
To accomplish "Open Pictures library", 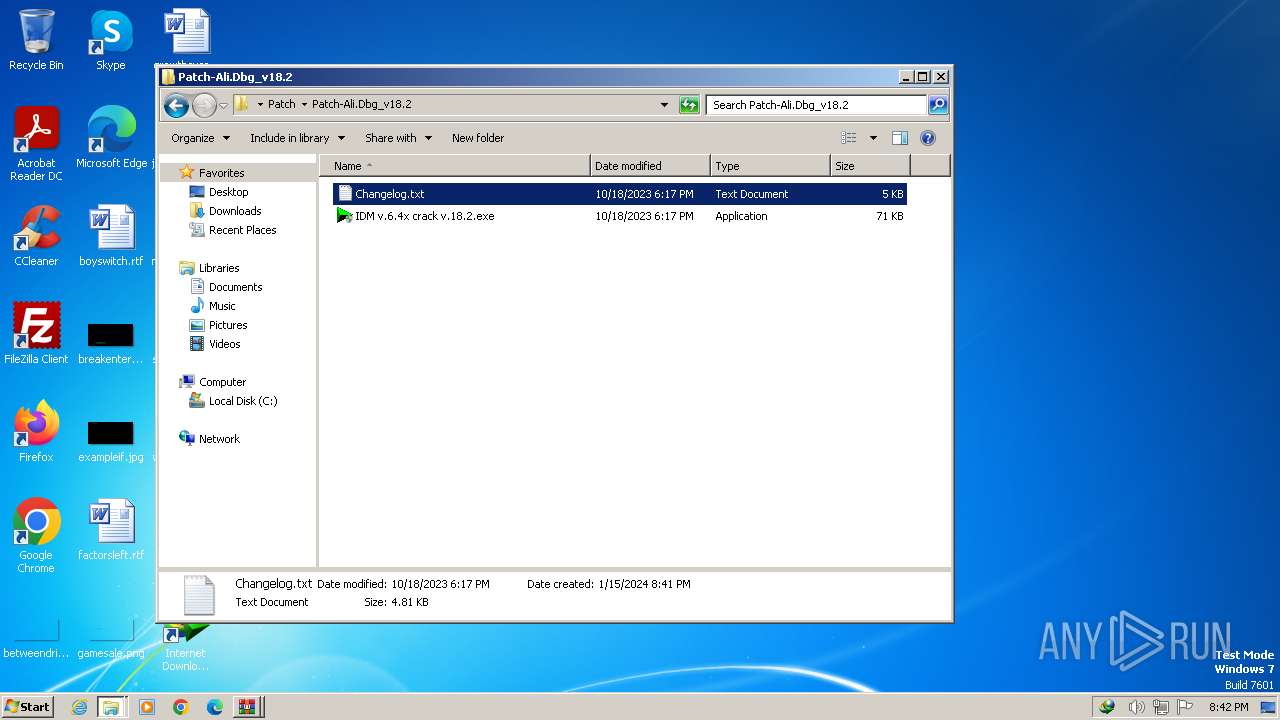I will tap(228, 325).
